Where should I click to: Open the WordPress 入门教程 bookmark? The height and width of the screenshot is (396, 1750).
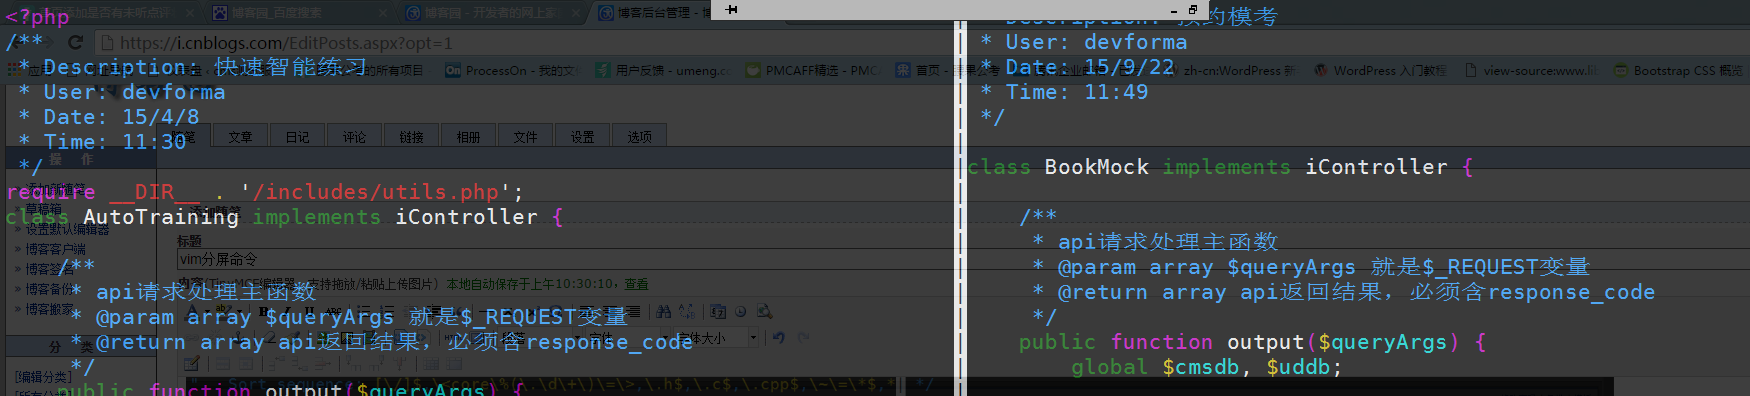1380,70
